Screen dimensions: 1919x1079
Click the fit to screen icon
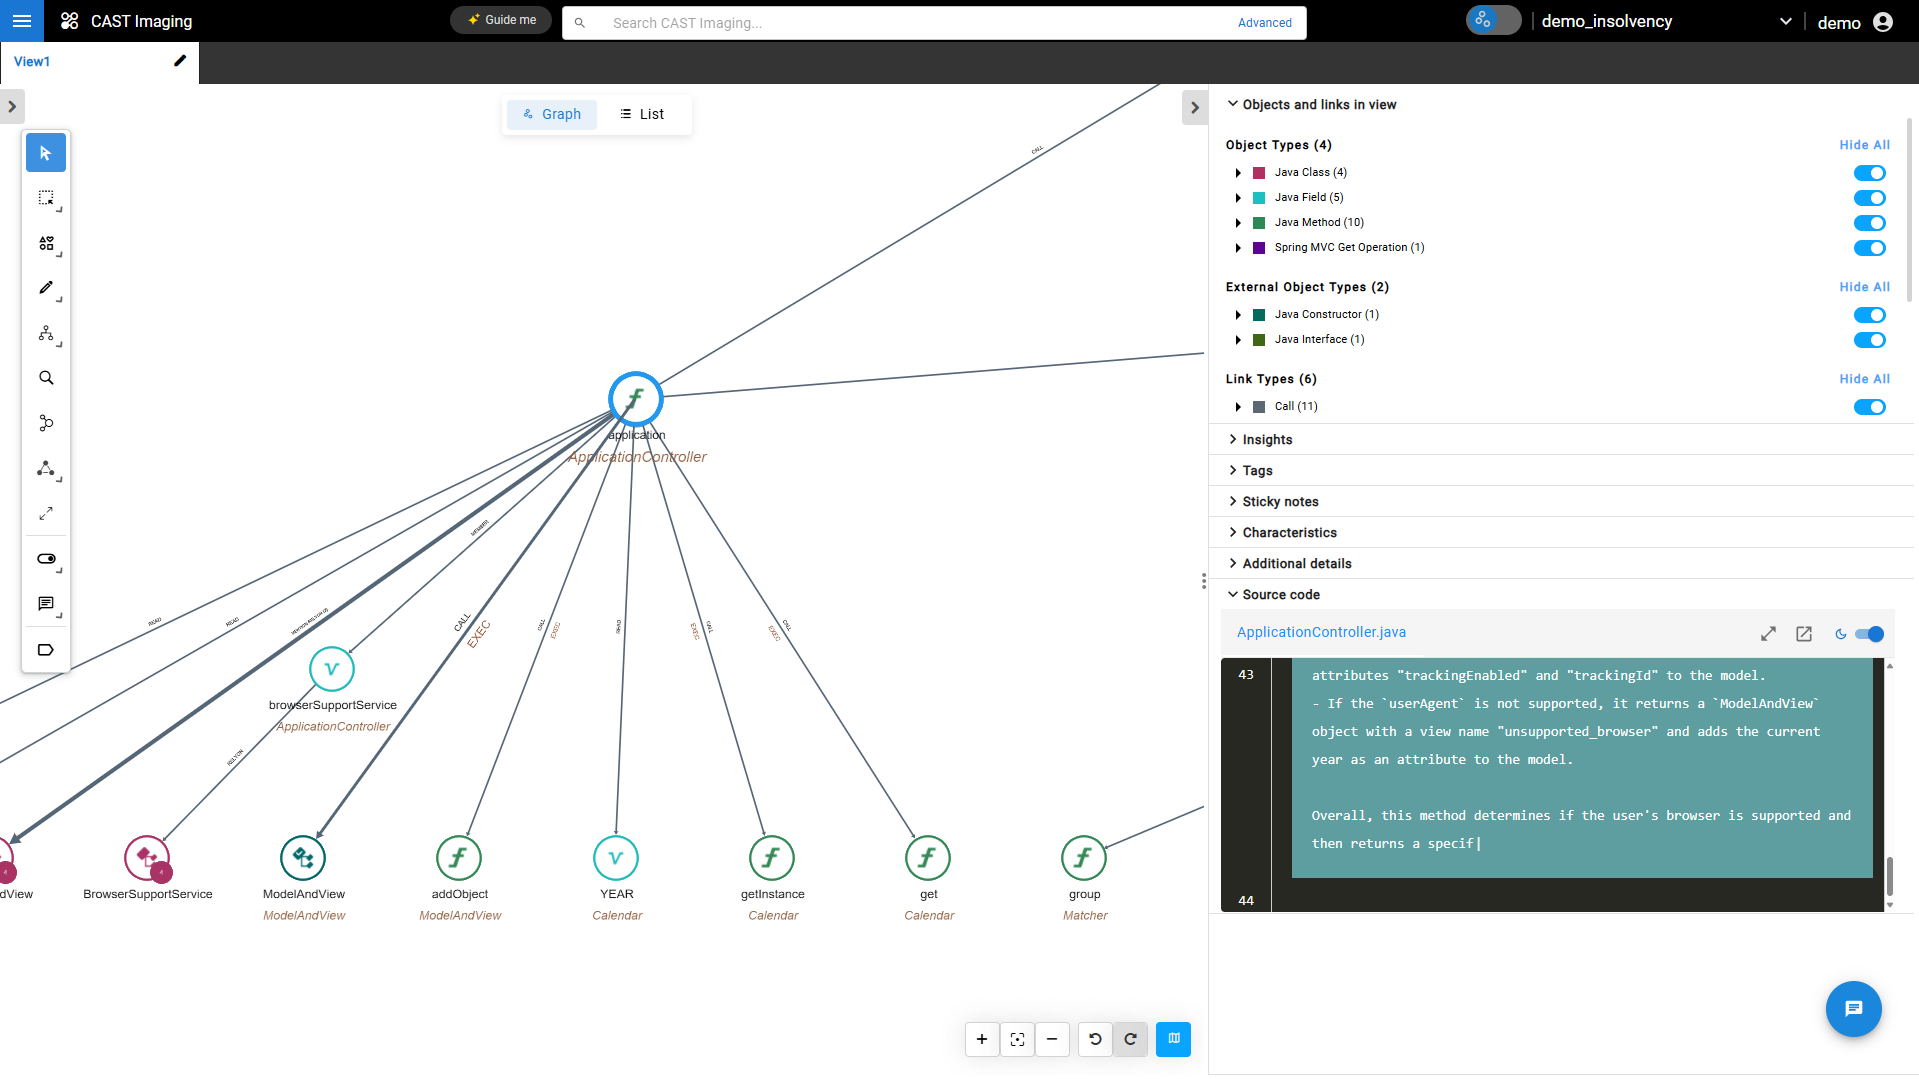1017,1039
